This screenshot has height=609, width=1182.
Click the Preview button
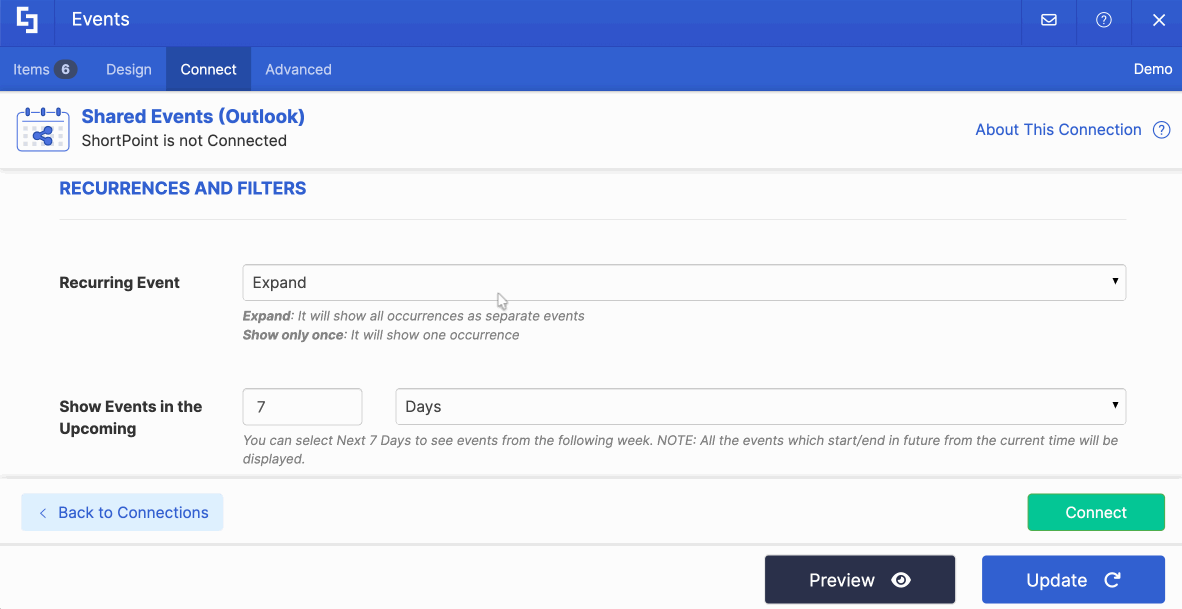(859, 579)
